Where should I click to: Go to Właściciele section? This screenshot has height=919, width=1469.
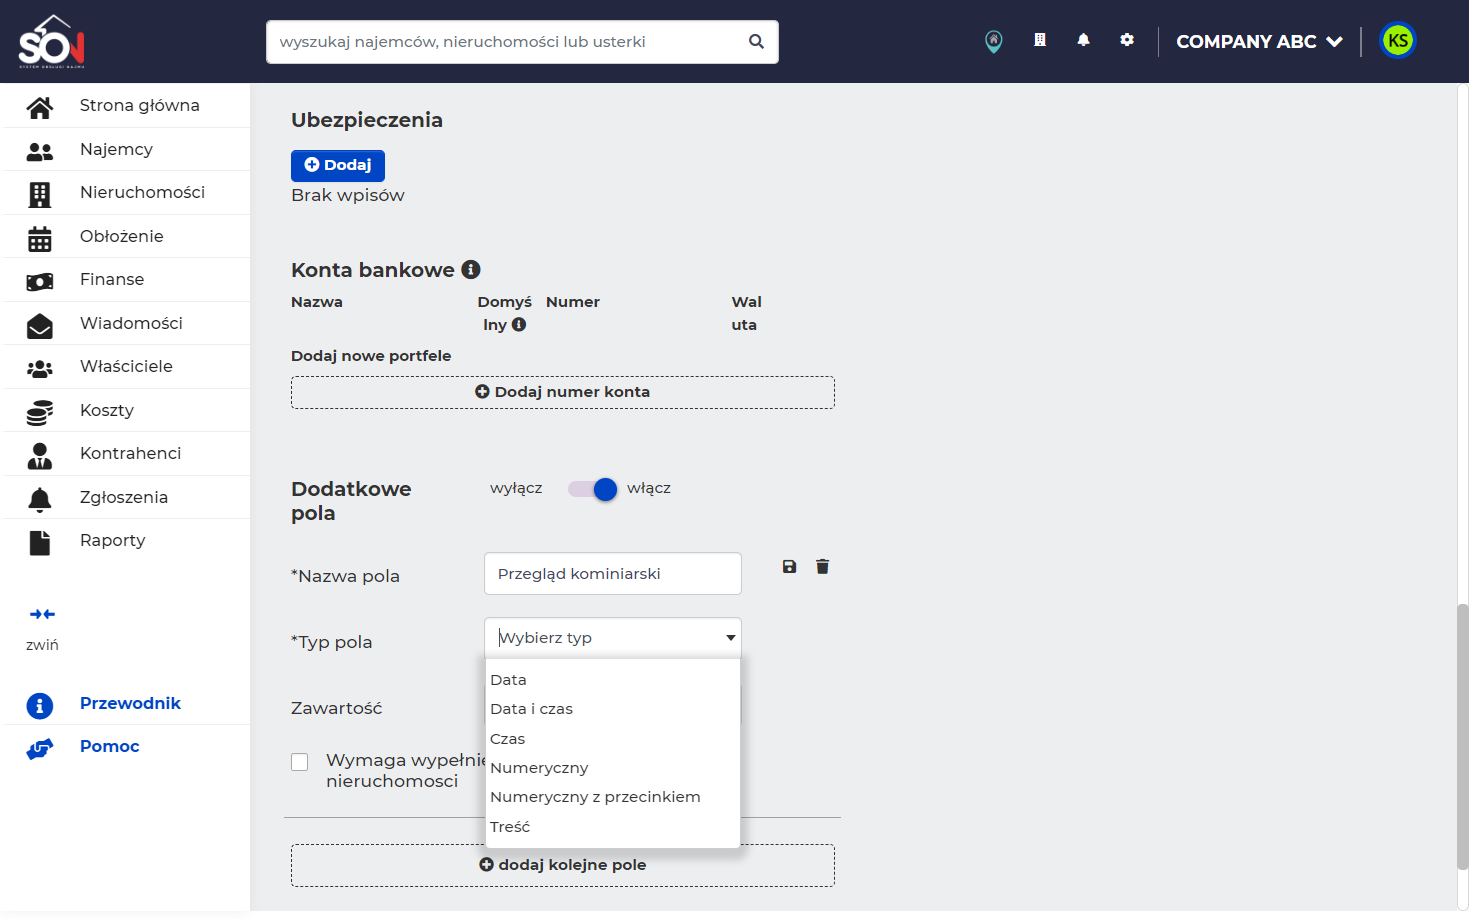(127, 366)
